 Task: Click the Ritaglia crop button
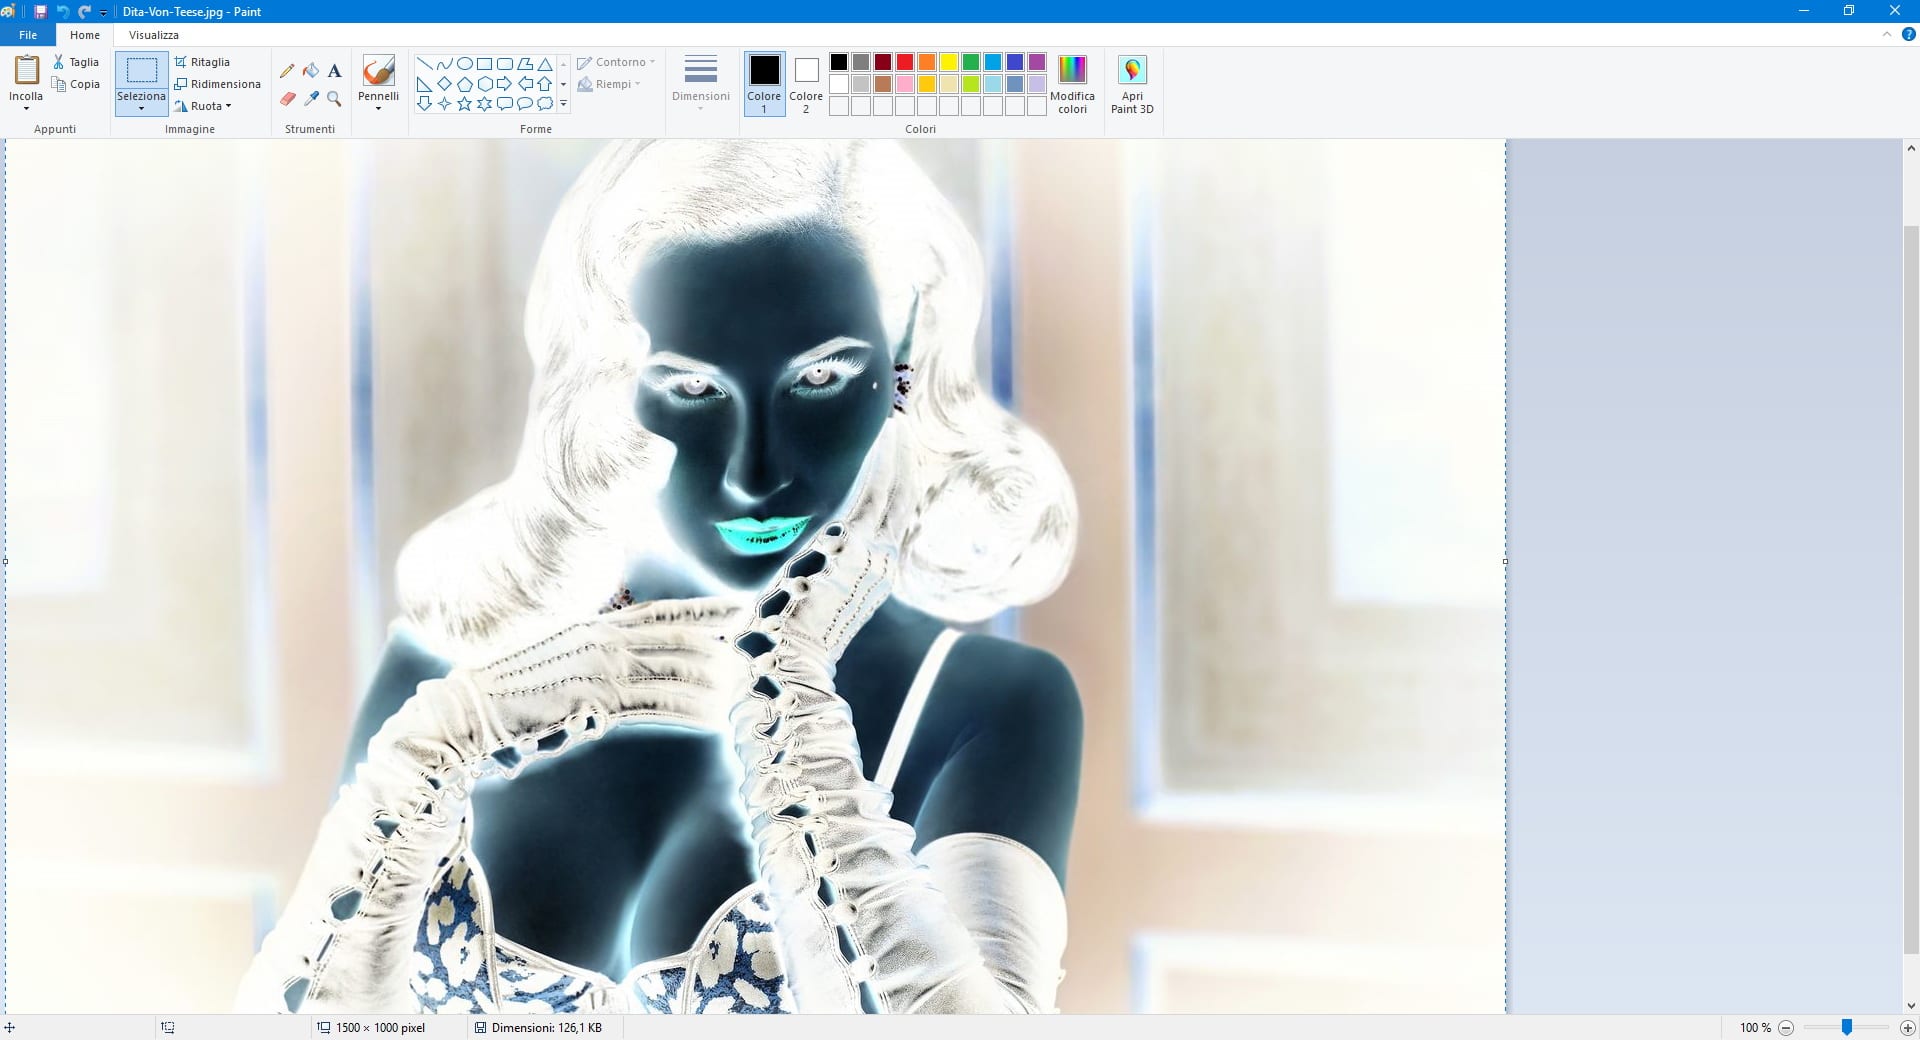202,62
